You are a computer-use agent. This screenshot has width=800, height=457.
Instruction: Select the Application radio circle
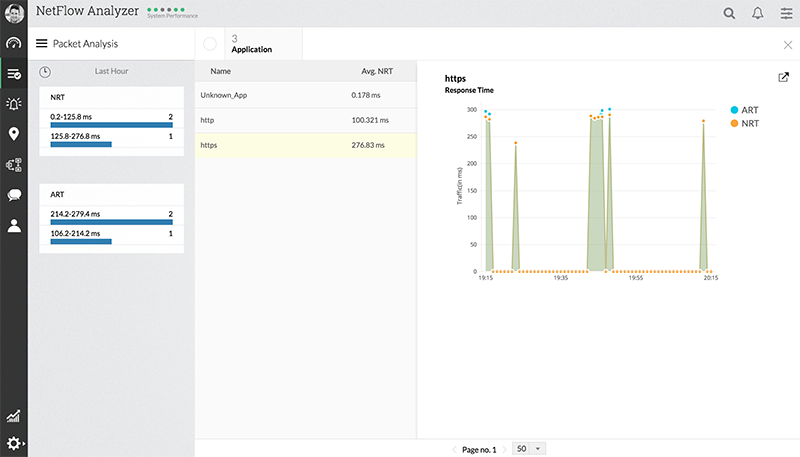point(210,44)
